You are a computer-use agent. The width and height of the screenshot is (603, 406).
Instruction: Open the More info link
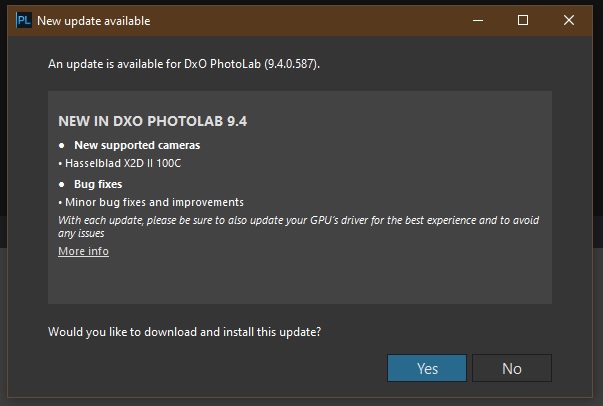pyautogui.click(x=83, y=251)
